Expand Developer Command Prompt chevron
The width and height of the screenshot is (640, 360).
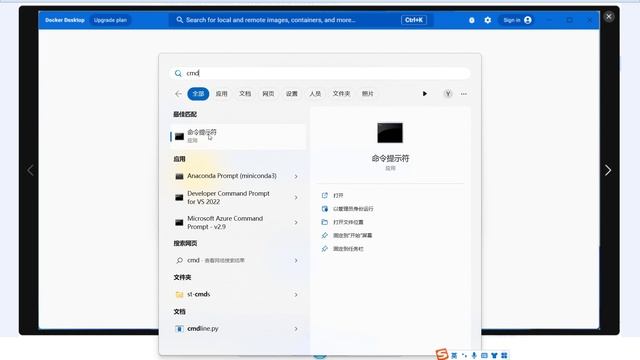pyautogui.click(x=296, y=198)
